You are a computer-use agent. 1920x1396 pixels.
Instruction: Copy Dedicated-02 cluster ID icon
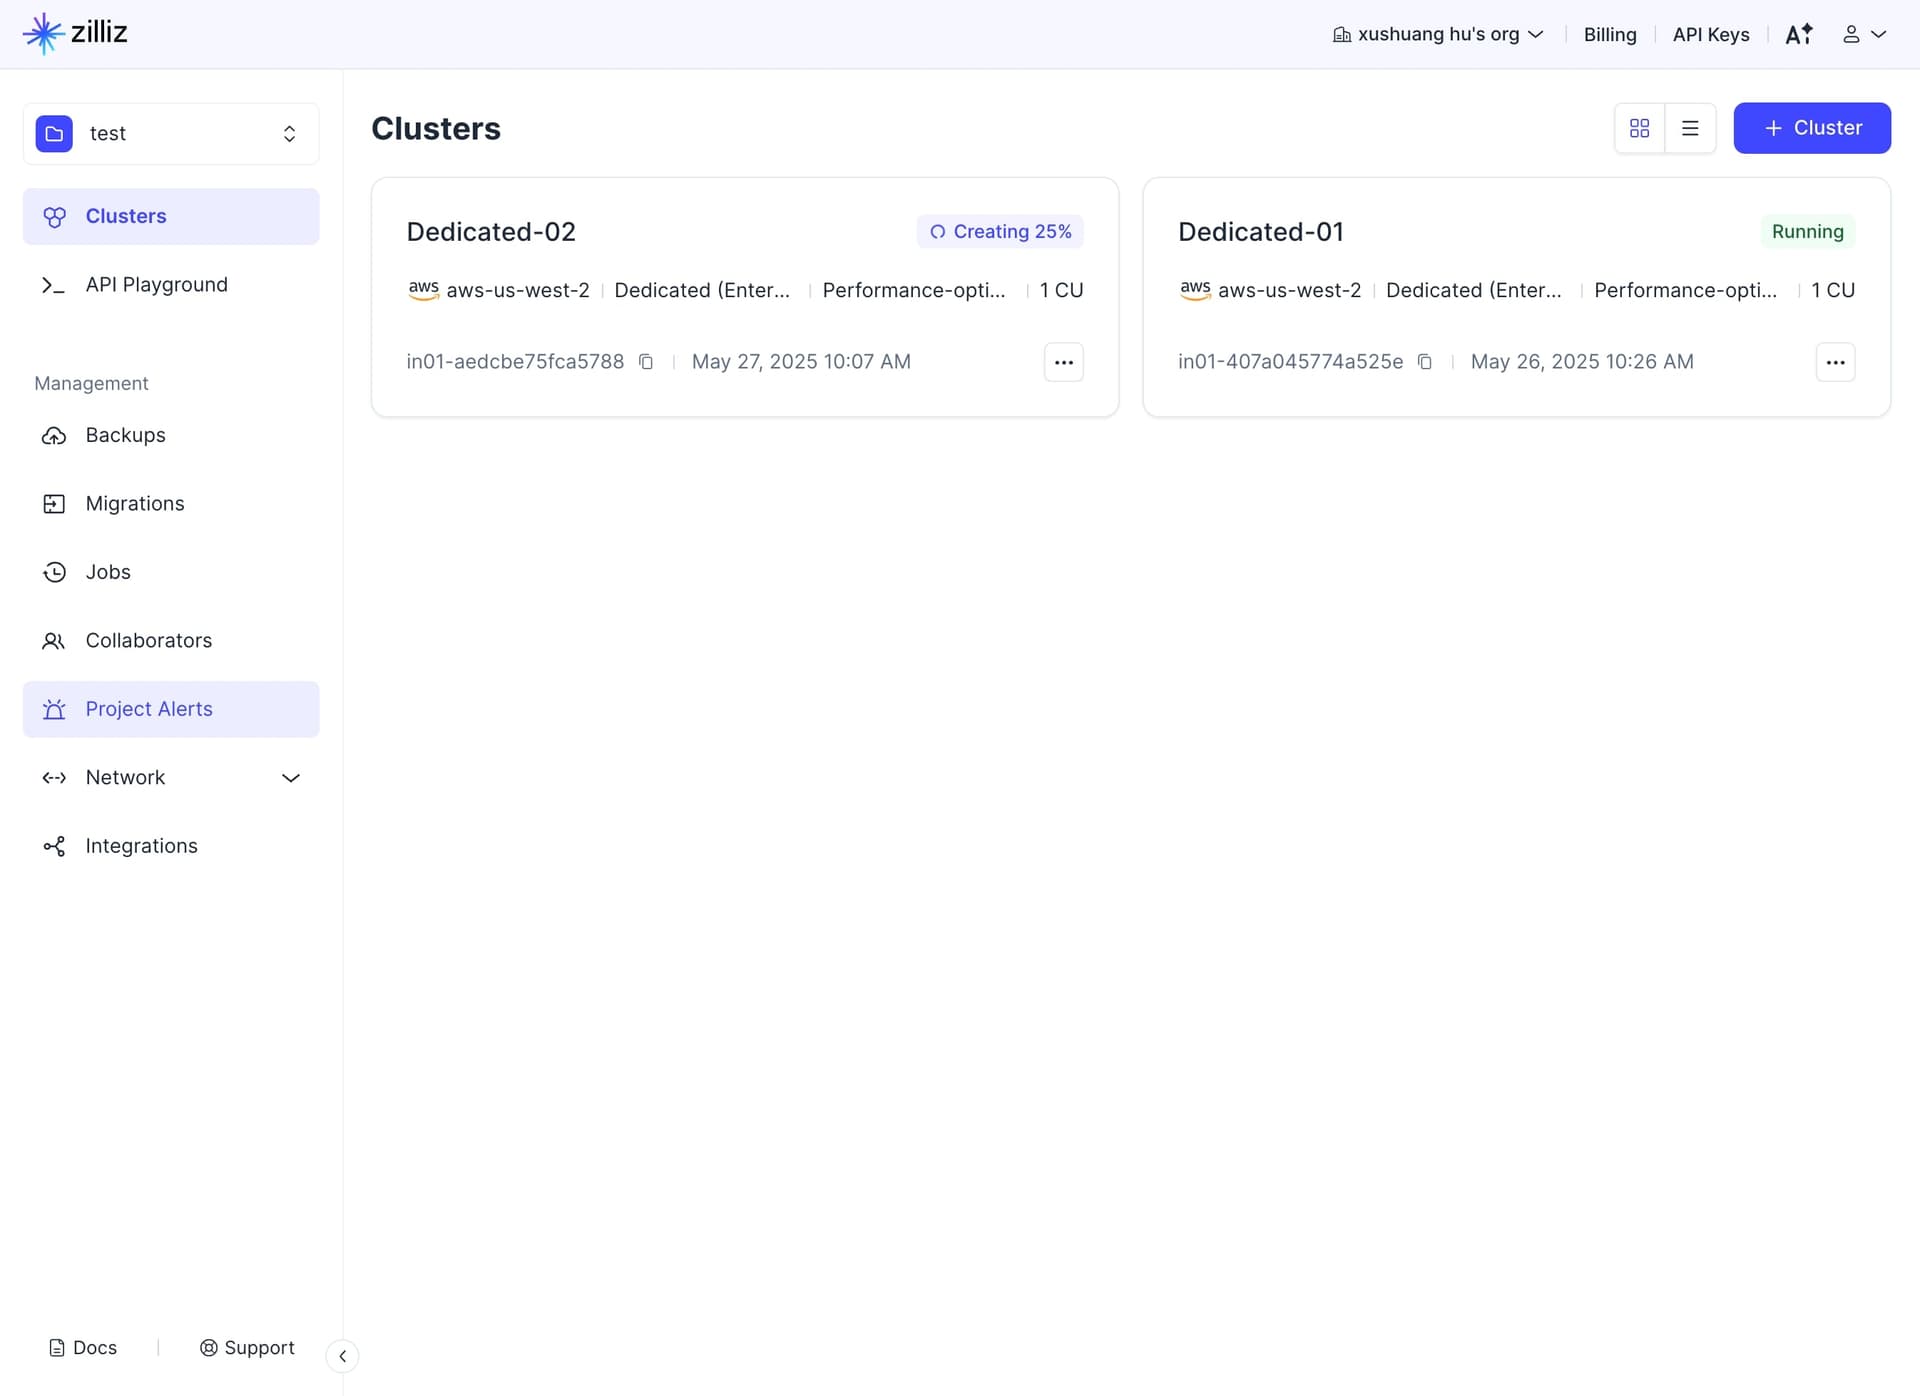click(646, 362)
